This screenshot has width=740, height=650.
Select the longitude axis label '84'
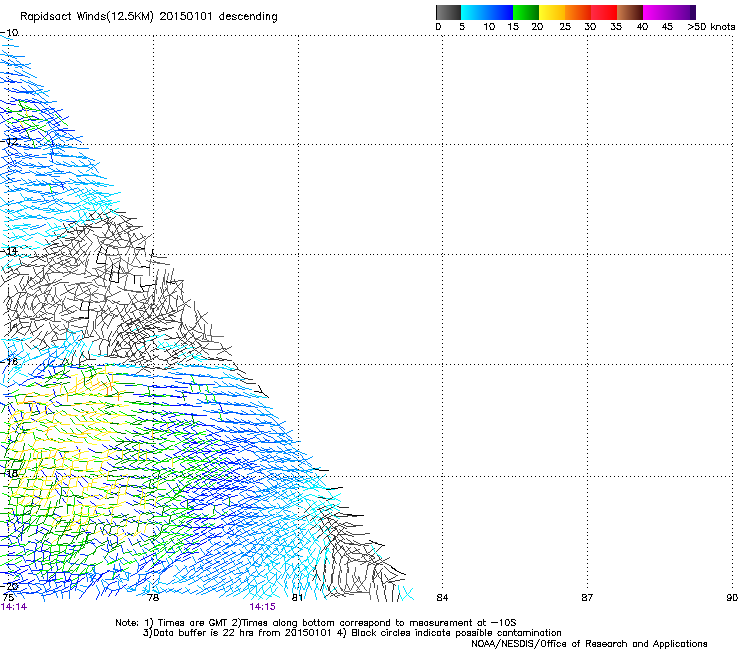pyautogui.click(x=442, y=598)
